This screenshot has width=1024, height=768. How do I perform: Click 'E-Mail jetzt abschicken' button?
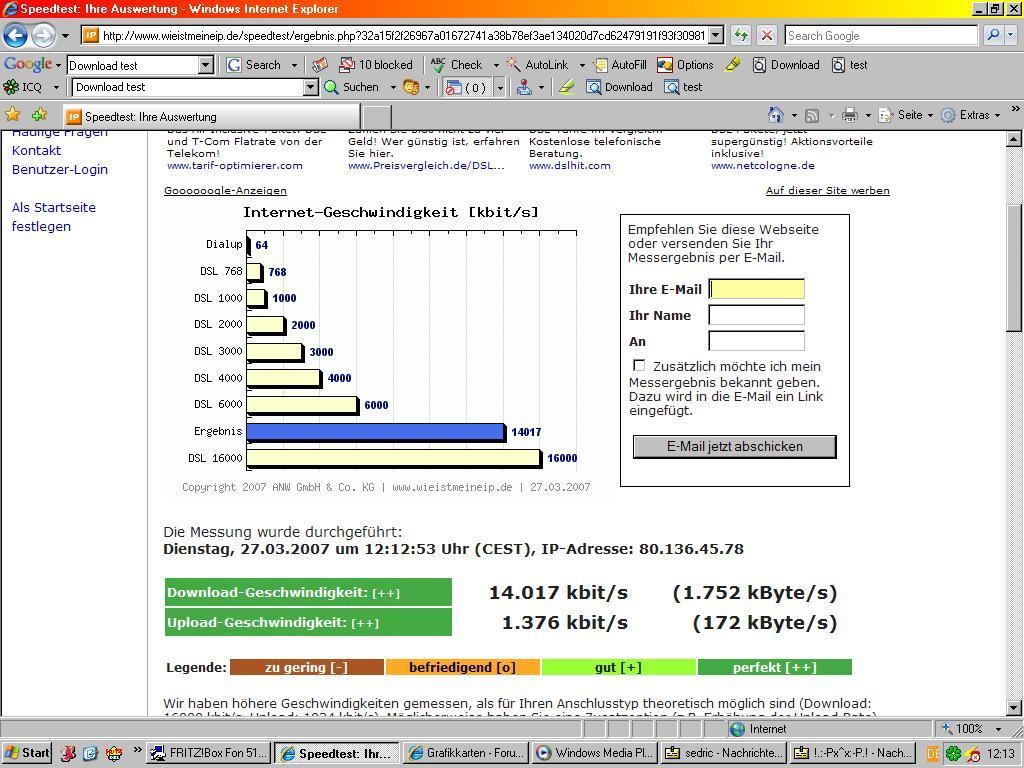pyautogui.click(x=735, y=447)
